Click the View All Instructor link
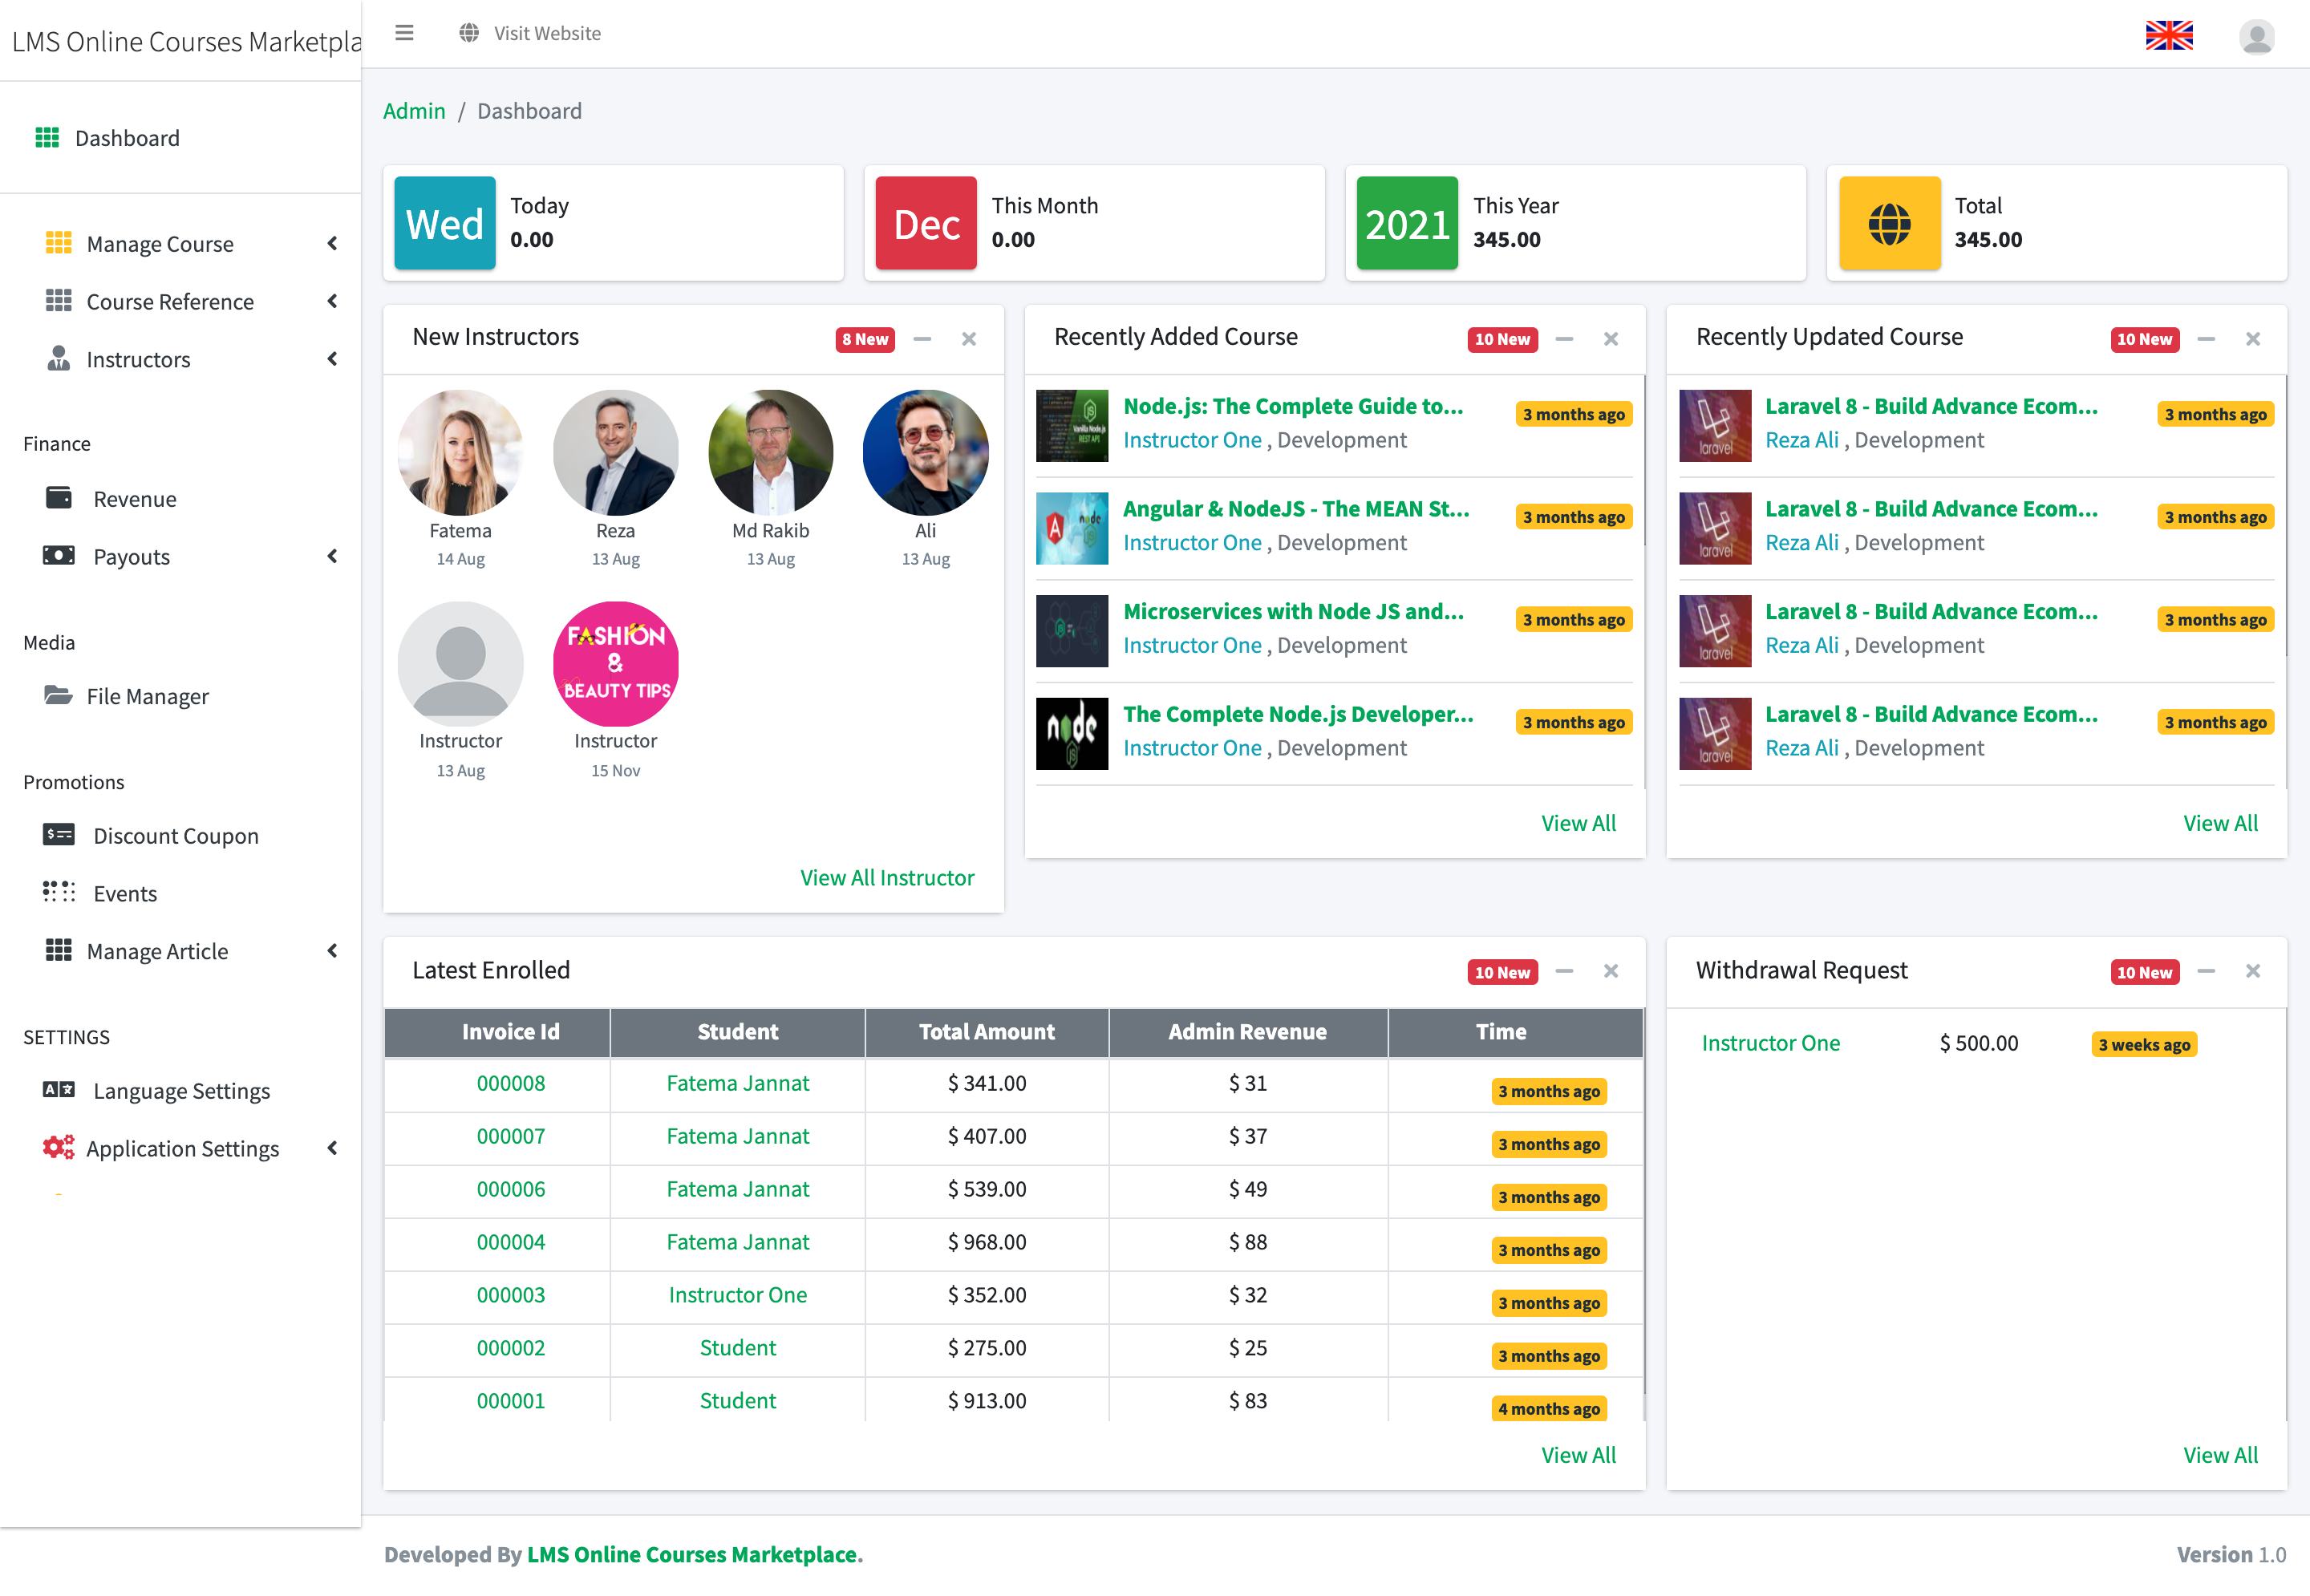 tap(886, 877)
